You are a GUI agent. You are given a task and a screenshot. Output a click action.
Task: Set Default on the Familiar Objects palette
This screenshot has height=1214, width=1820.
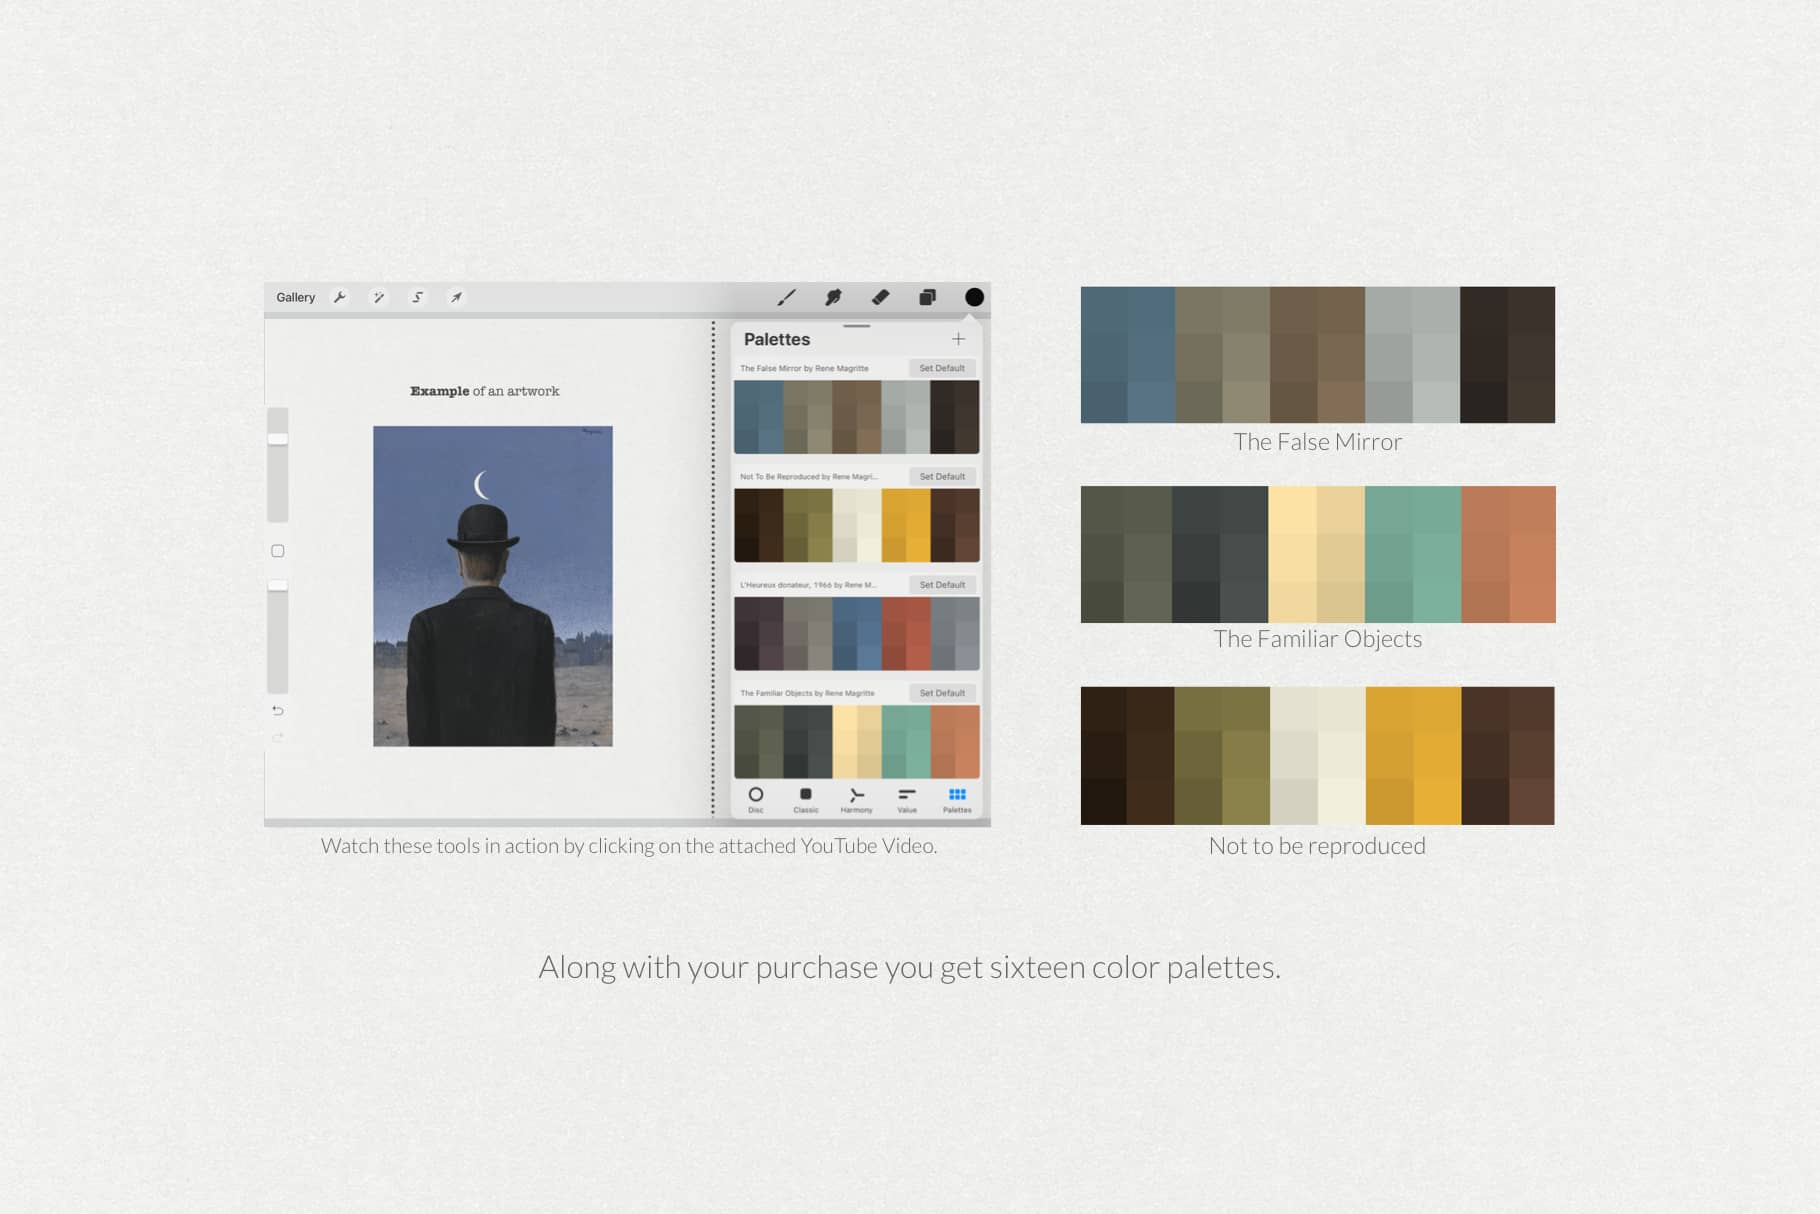(x=941, y=692)
